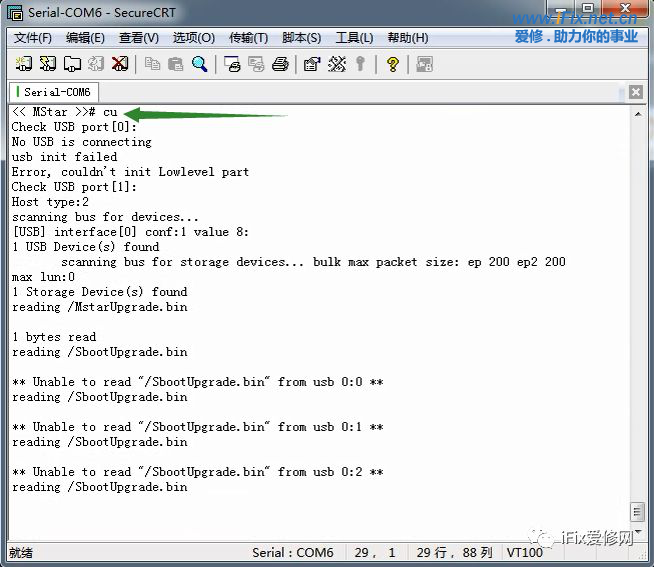Click the yellow Help question mark icon
The width and height of the screenshot is (654, 567).
pos(392,64)
